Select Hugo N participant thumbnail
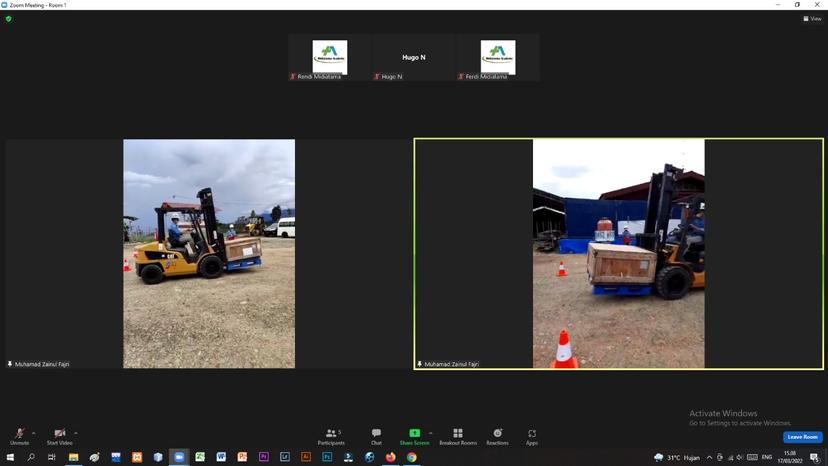This screenshot has height=466, width=828. (413, 58)
